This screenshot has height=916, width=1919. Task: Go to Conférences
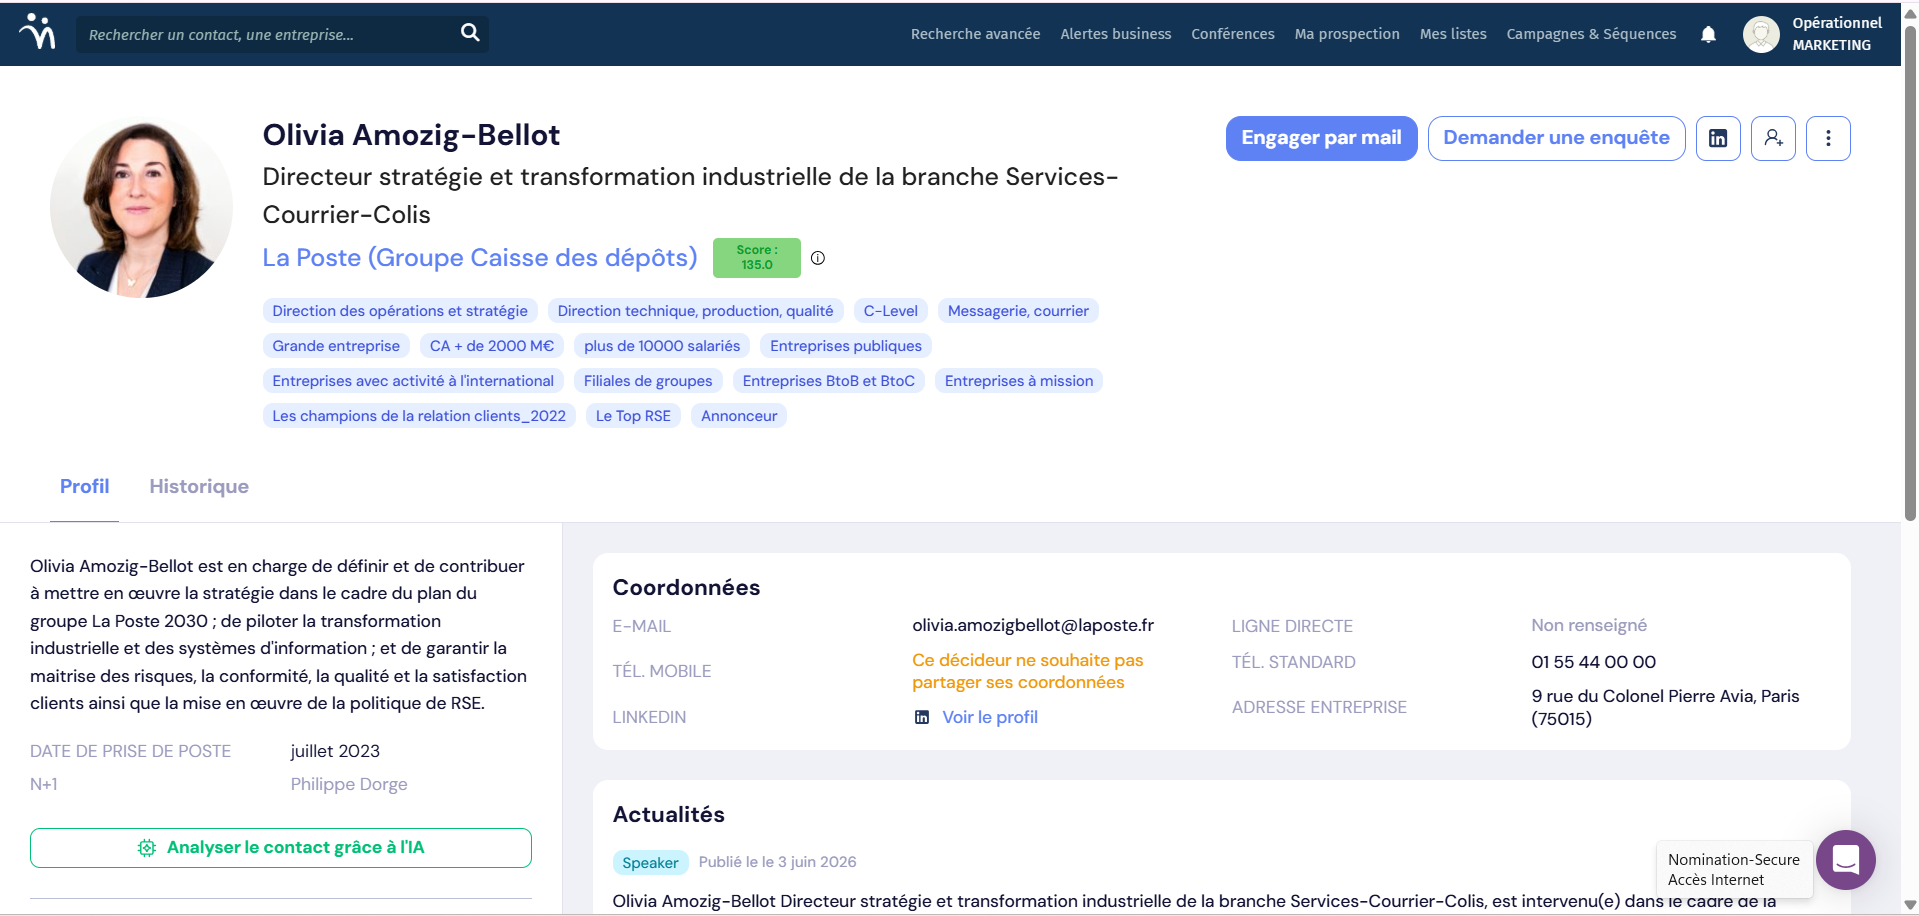tap(1233, 34)
